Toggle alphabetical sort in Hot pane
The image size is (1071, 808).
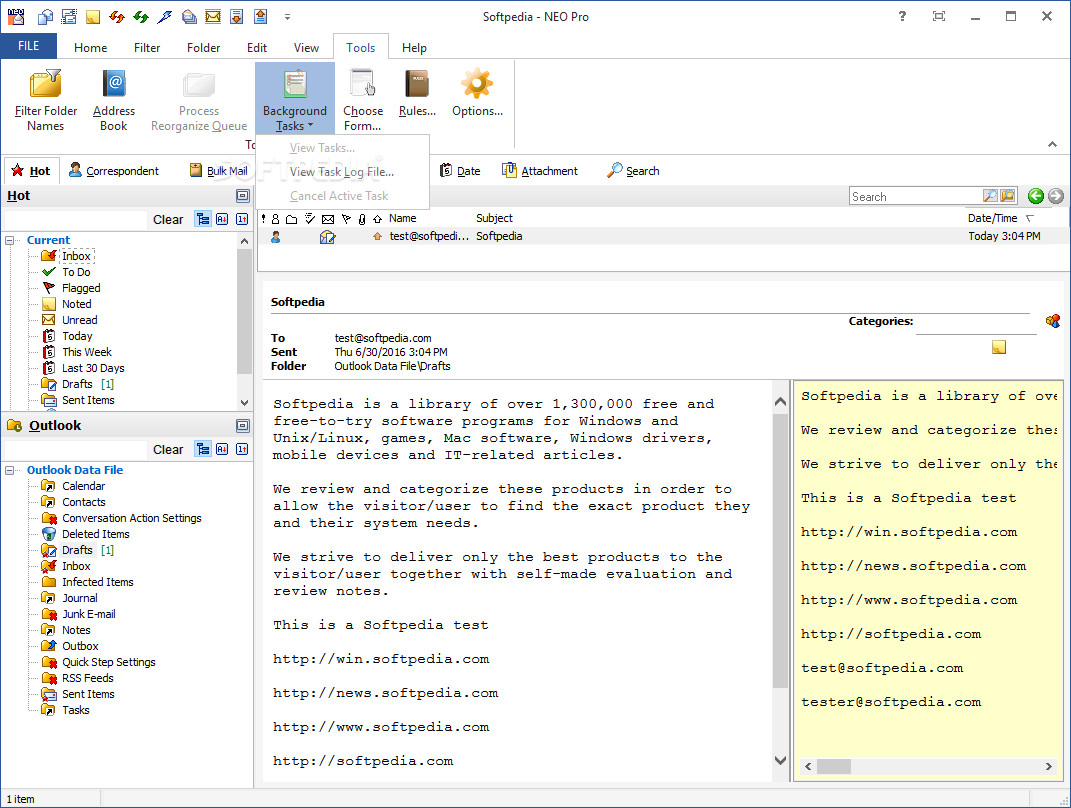(222, 219)
